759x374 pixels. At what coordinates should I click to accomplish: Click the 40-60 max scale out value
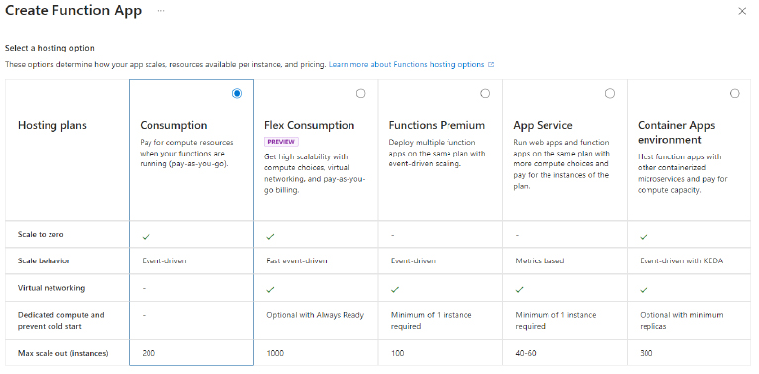[x=526, y=353]
